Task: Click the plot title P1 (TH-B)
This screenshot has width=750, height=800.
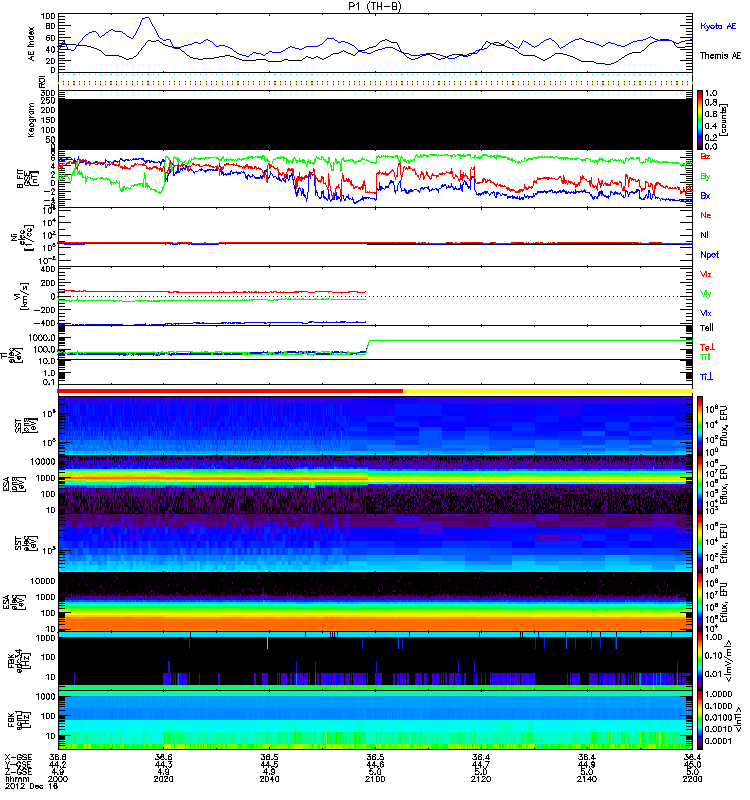Action: click(374, 6)
